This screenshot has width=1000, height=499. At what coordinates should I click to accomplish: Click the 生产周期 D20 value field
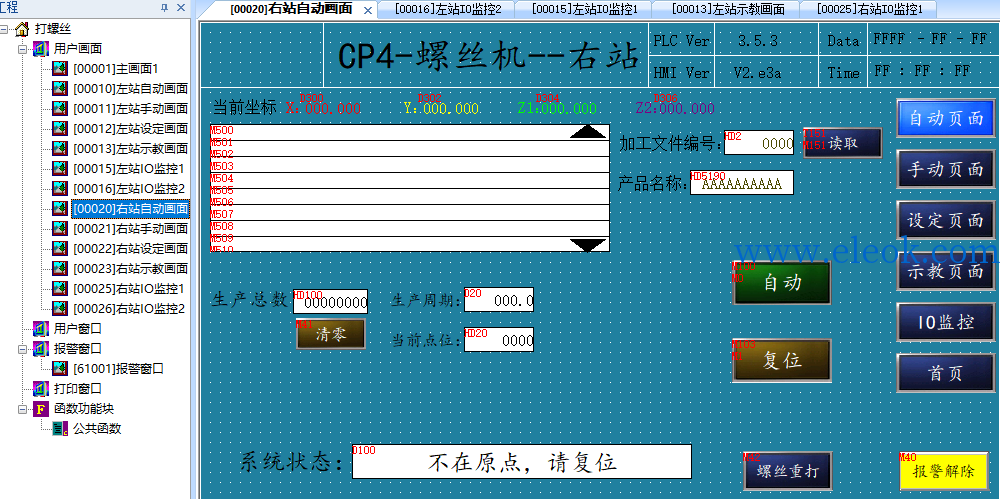(499, 300)
